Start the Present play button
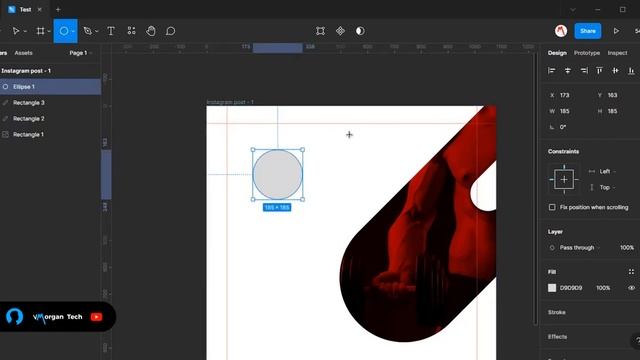The image size is (640, 360). (616, 31)
